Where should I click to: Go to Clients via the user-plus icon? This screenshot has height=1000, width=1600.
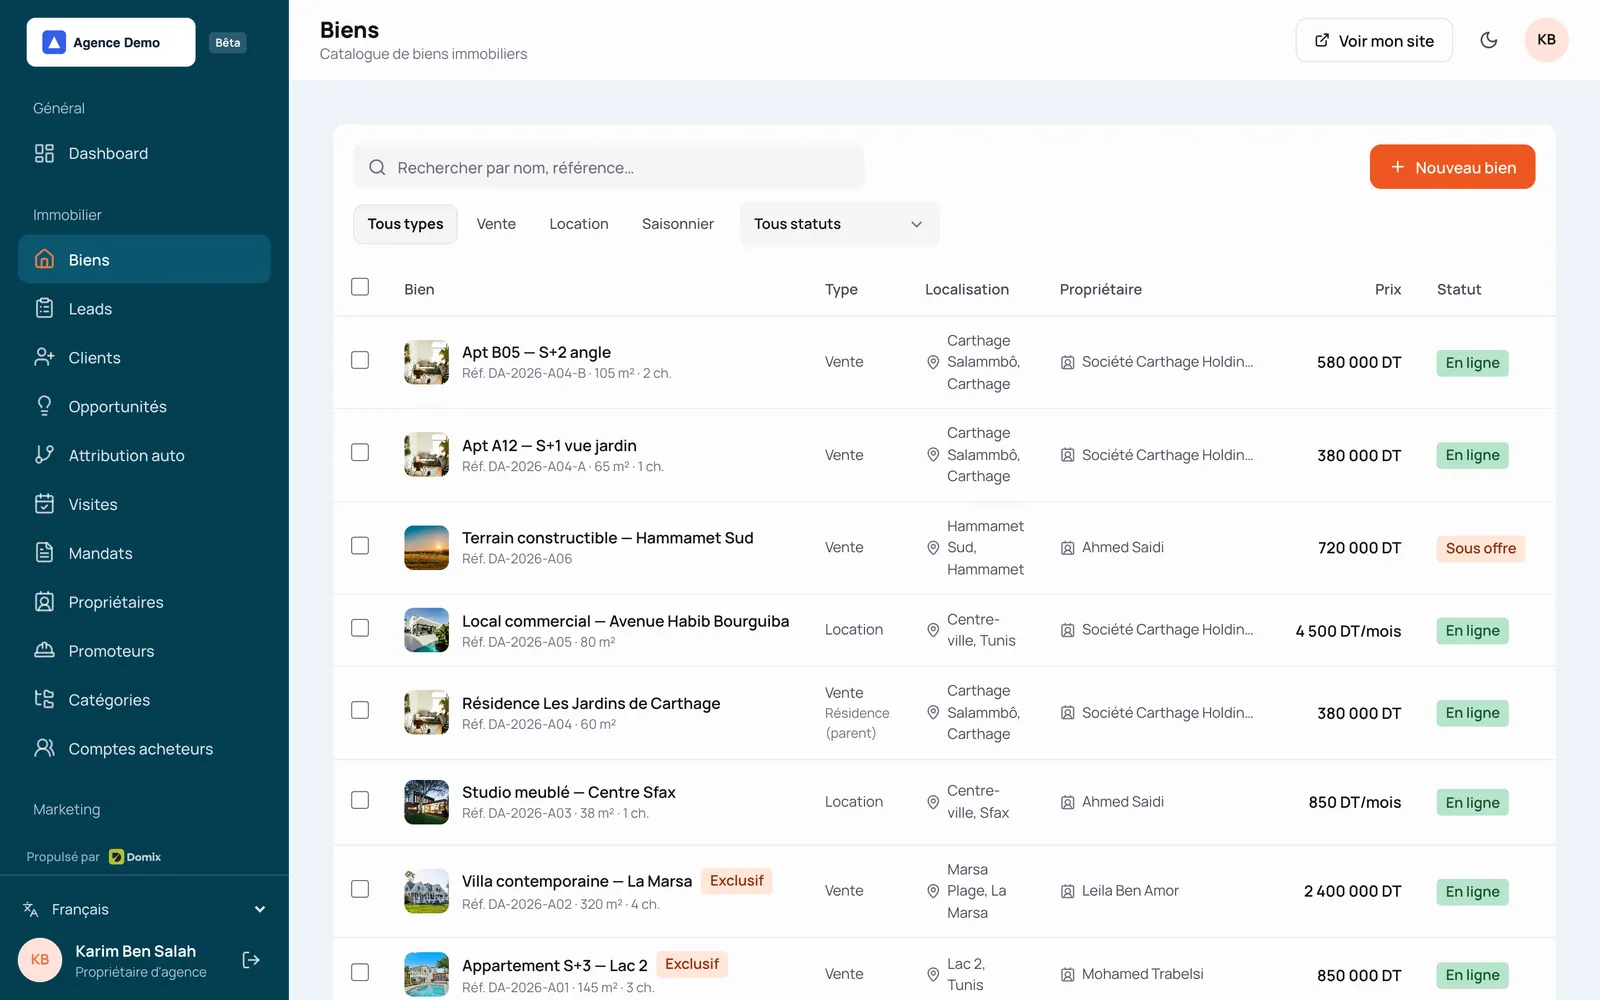[44, 357]
